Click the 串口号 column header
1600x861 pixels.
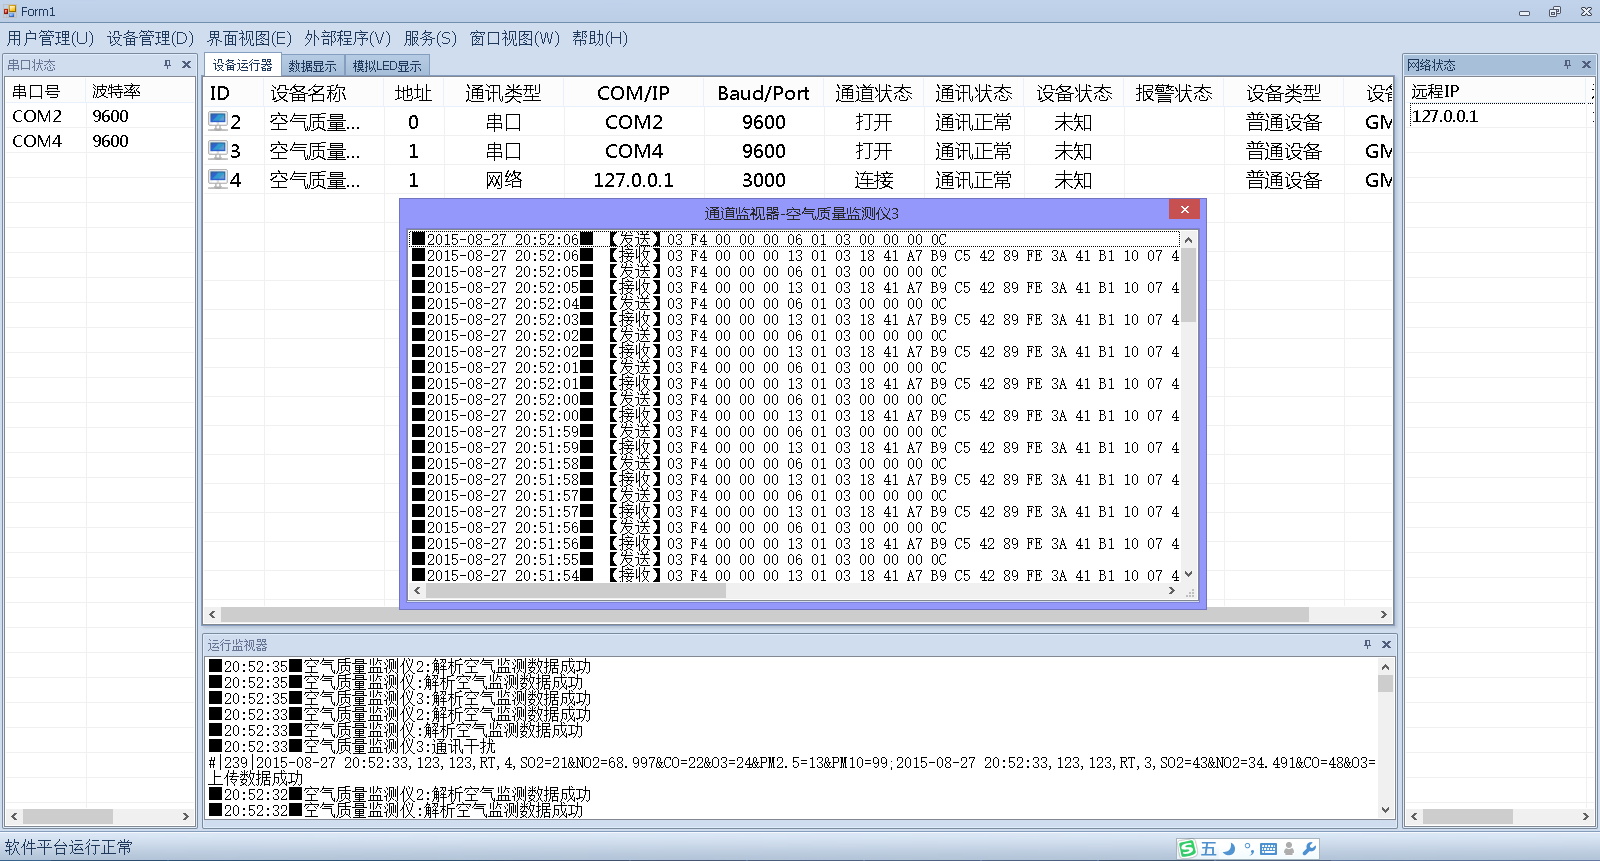click(x=46, y=91)
